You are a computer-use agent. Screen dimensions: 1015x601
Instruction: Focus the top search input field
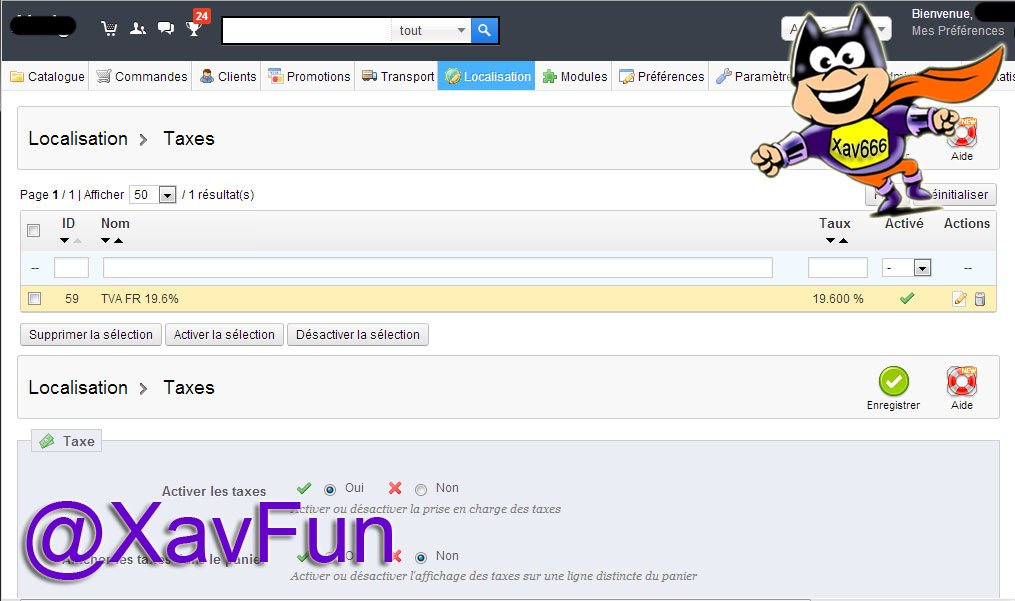[x=307, y=30]
